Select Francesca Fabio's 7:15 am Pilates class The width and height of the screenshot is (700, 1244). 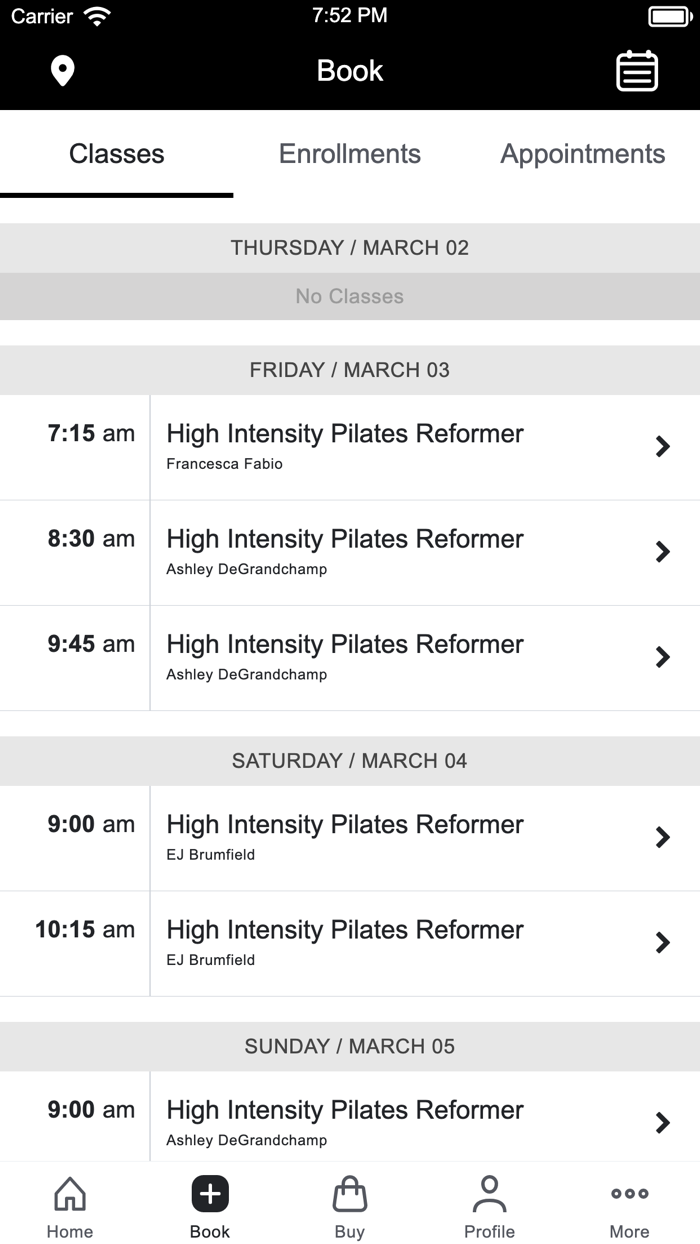[x=345, y=446]
